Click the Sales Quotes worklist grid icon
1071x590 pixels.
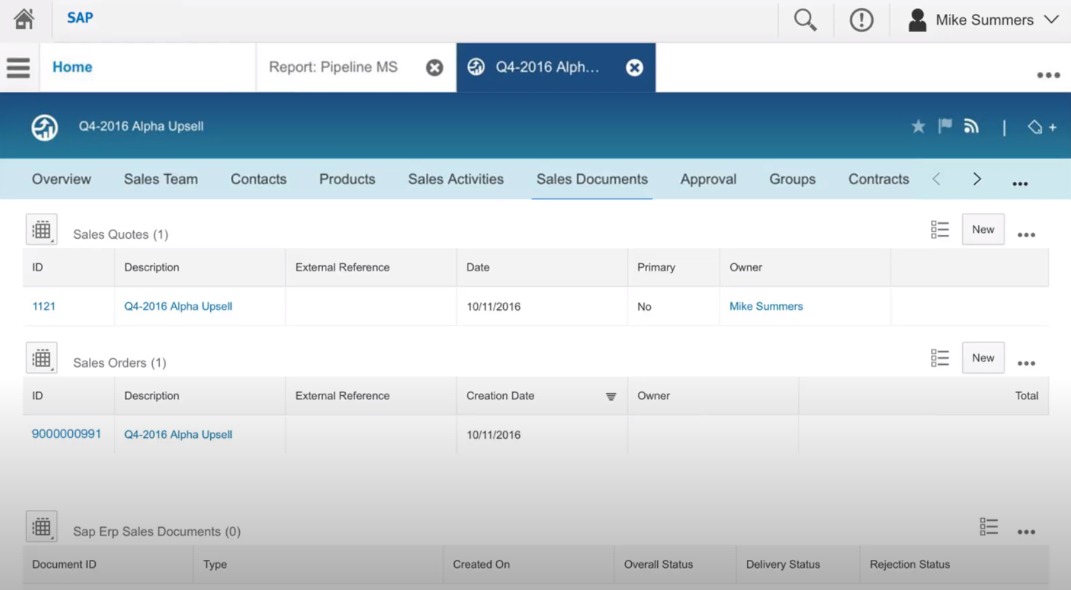41,229
